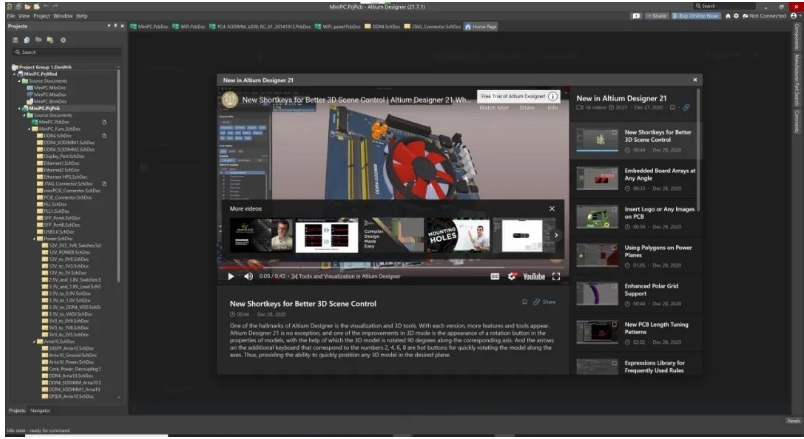The width and height of the screenshot is (804, 439).
Task: Open the Panels button at bottom right
Action: click(x=793, y=421)
